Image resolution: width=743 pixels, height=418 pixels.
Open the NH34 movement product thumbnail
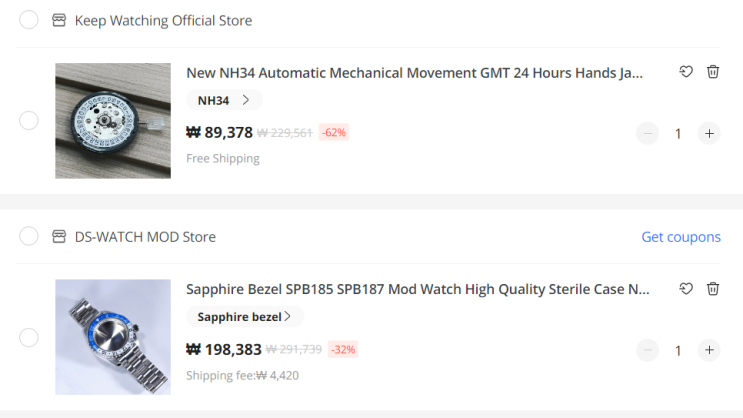pos(113,121)
